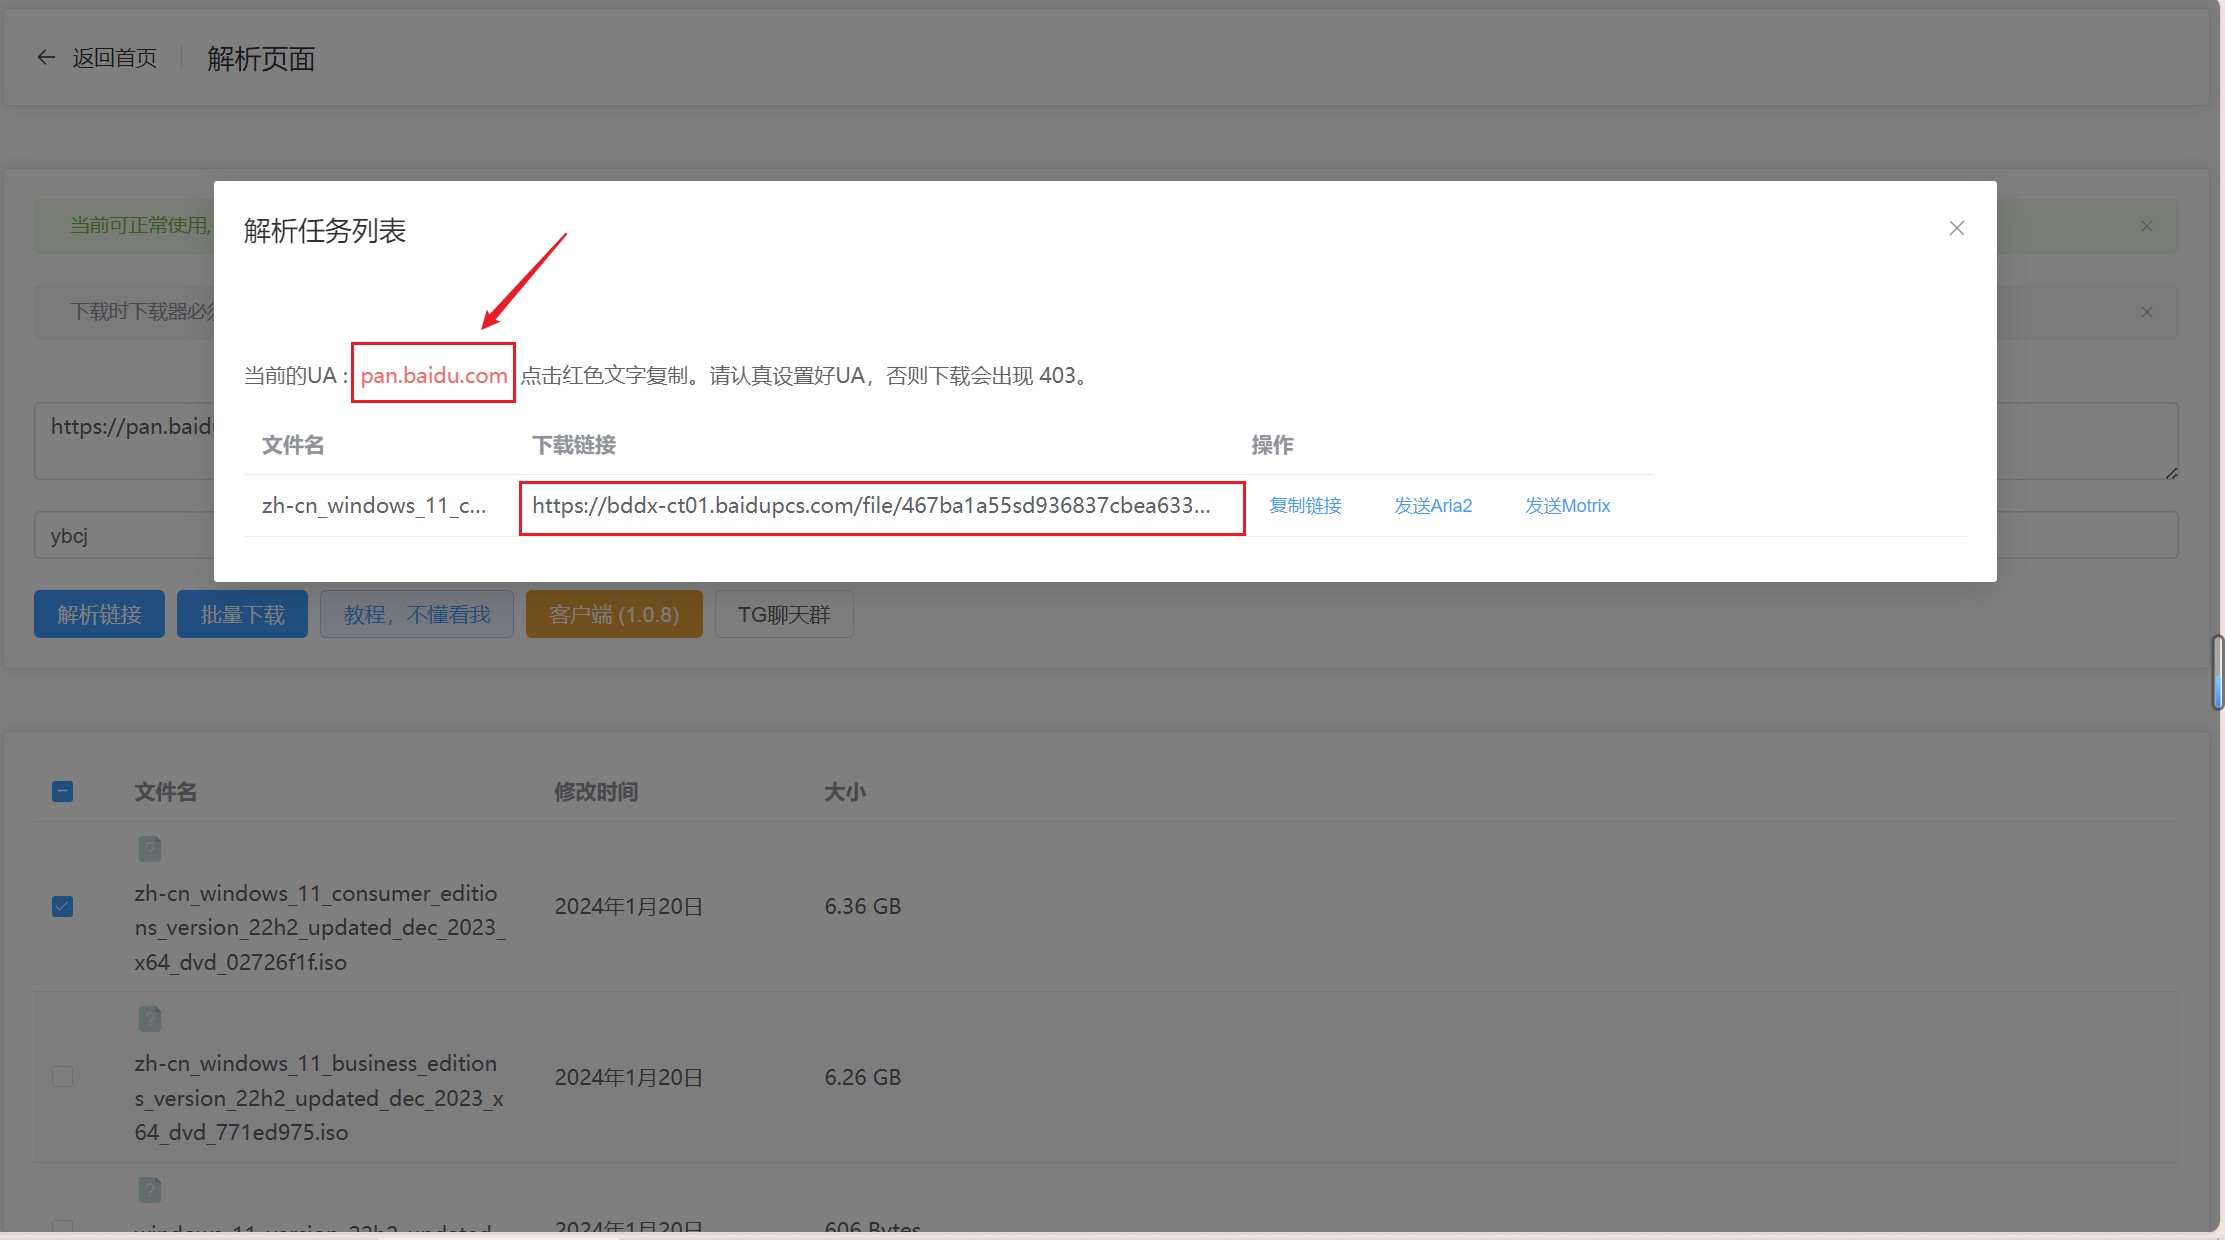Screen dimensions: 2225x1240
Task: Click the zh-cn_windows_11_consumer_editions file name
Action: point(320,927)
